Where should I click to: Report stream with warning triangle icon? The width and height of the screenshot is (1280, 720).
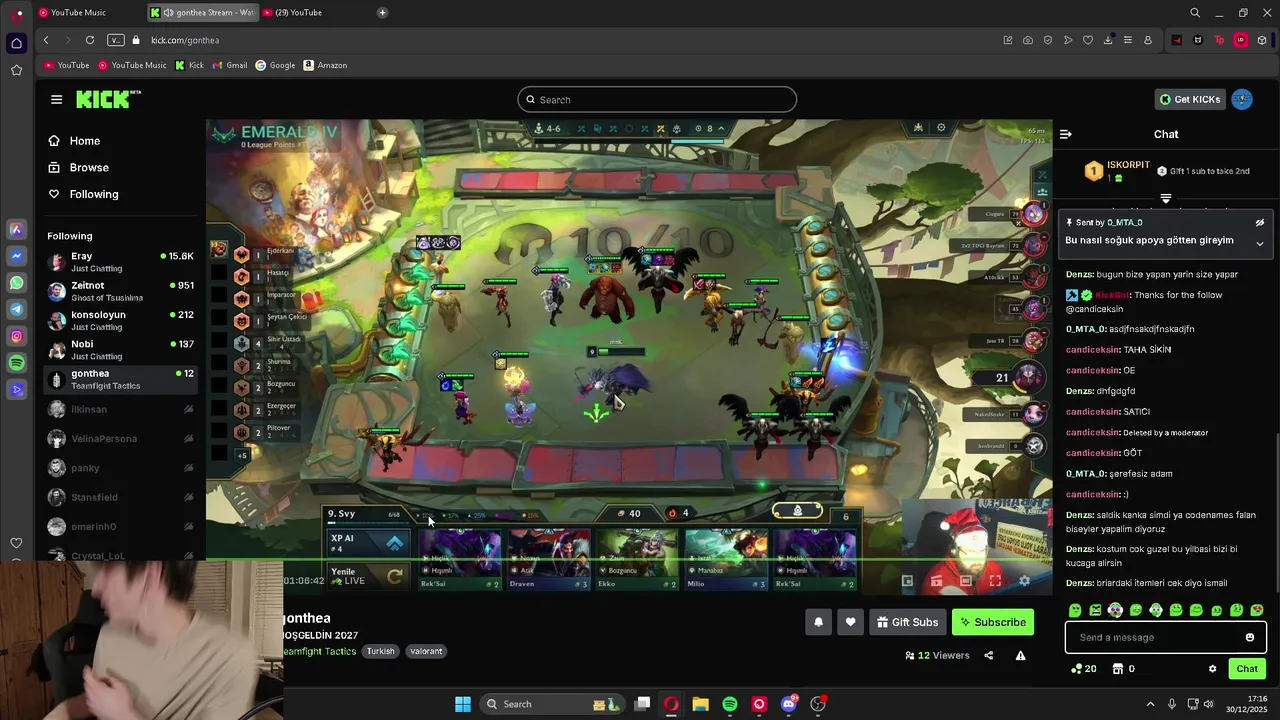(1020, 655)
